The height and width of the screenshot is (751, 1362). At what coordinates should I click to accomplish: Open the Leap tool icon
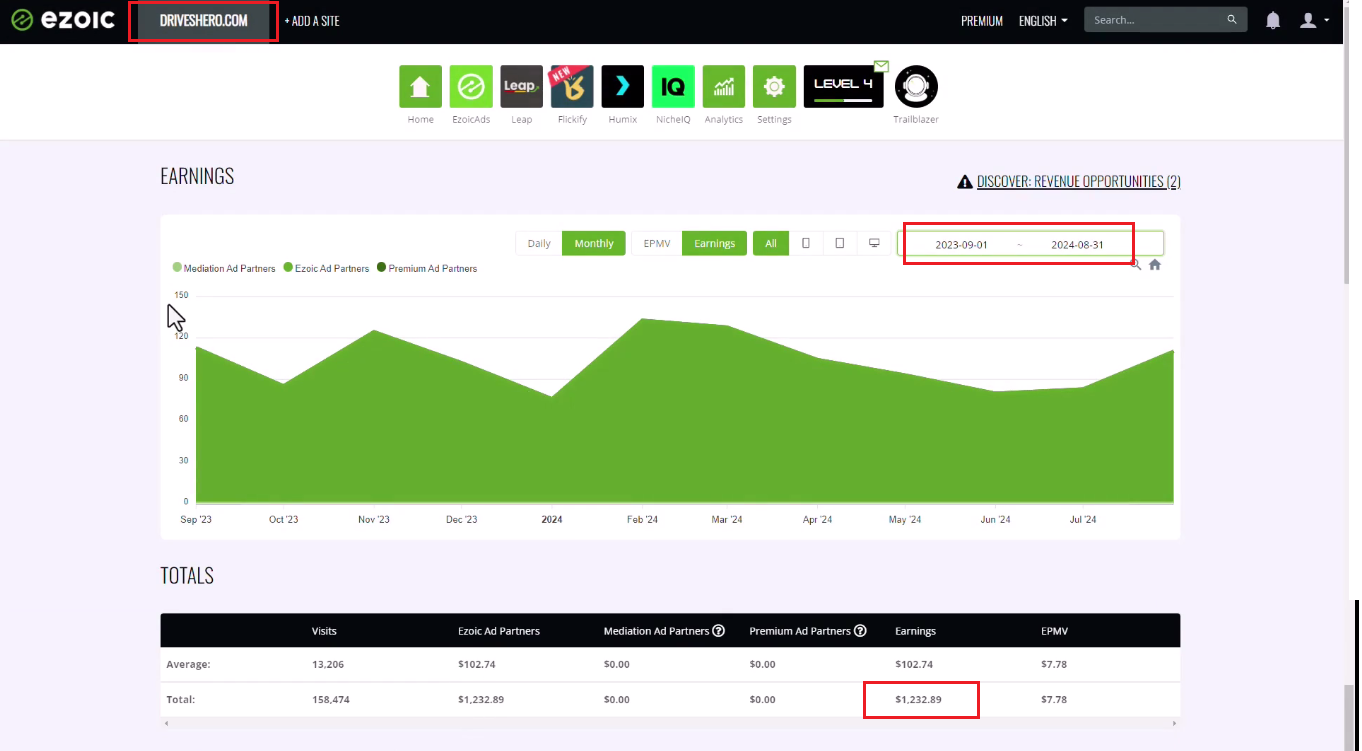[x=521, y=87]
